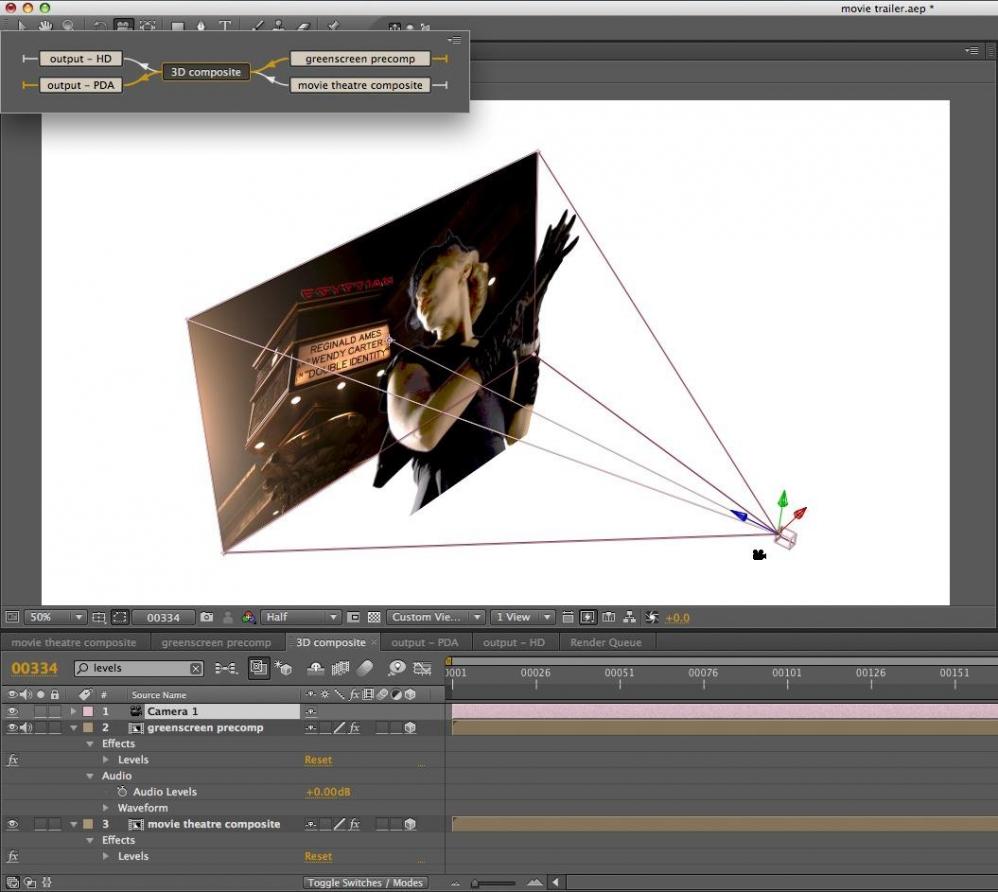Image resolution: width=998 pixels, height=892 pixels.
Task: Toggle Motion Blur for the composition
Action: (x=365, y=668)
